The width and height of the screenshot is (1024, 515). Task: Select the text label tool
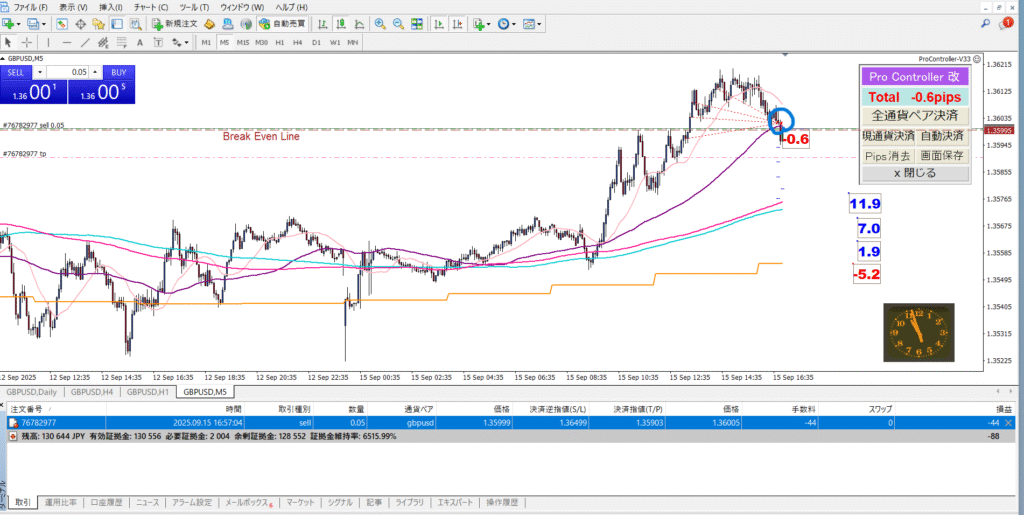coord(138,42)
